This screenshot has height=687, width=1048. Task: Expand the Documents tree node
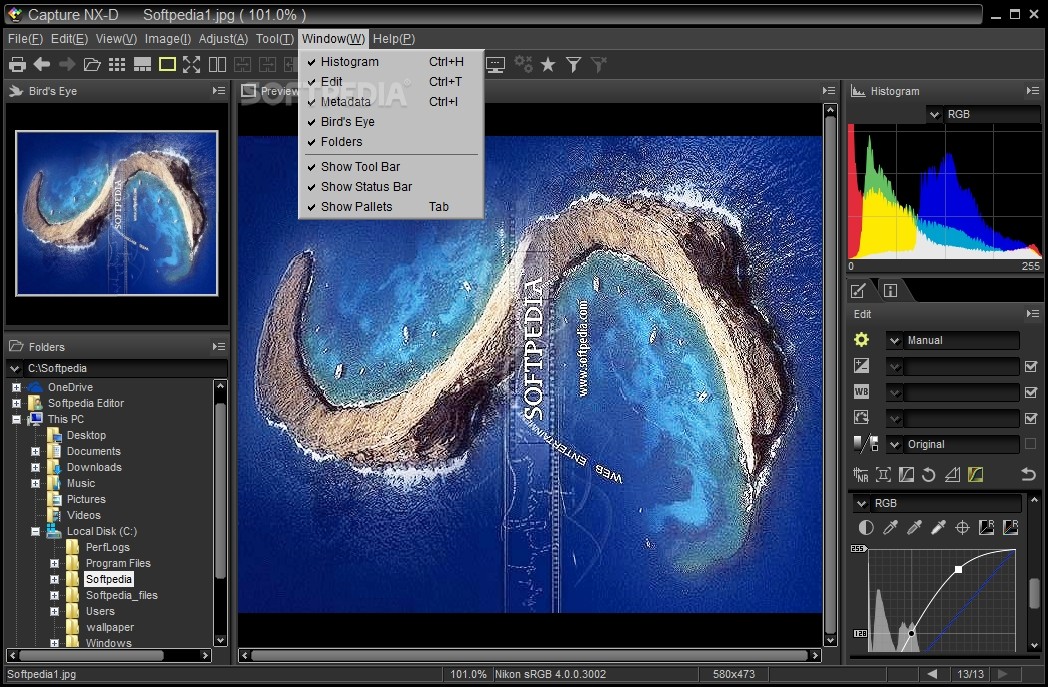35,451
